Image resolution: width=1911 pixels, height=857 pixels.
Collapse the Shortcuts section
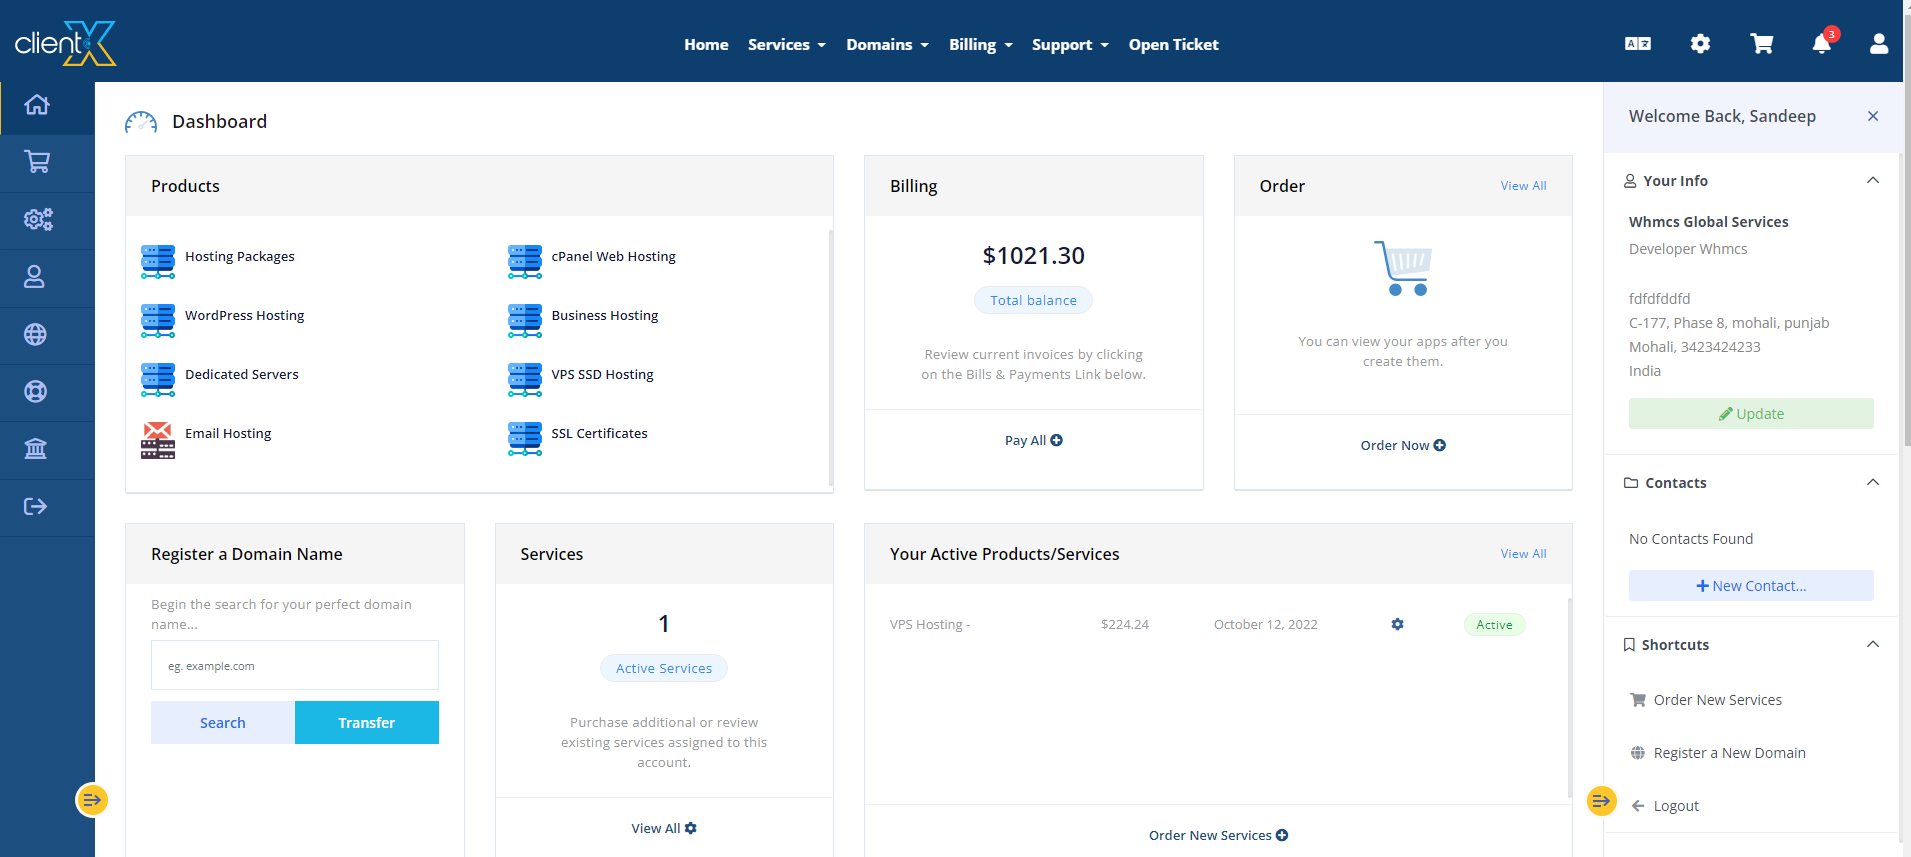[1872, 645]
